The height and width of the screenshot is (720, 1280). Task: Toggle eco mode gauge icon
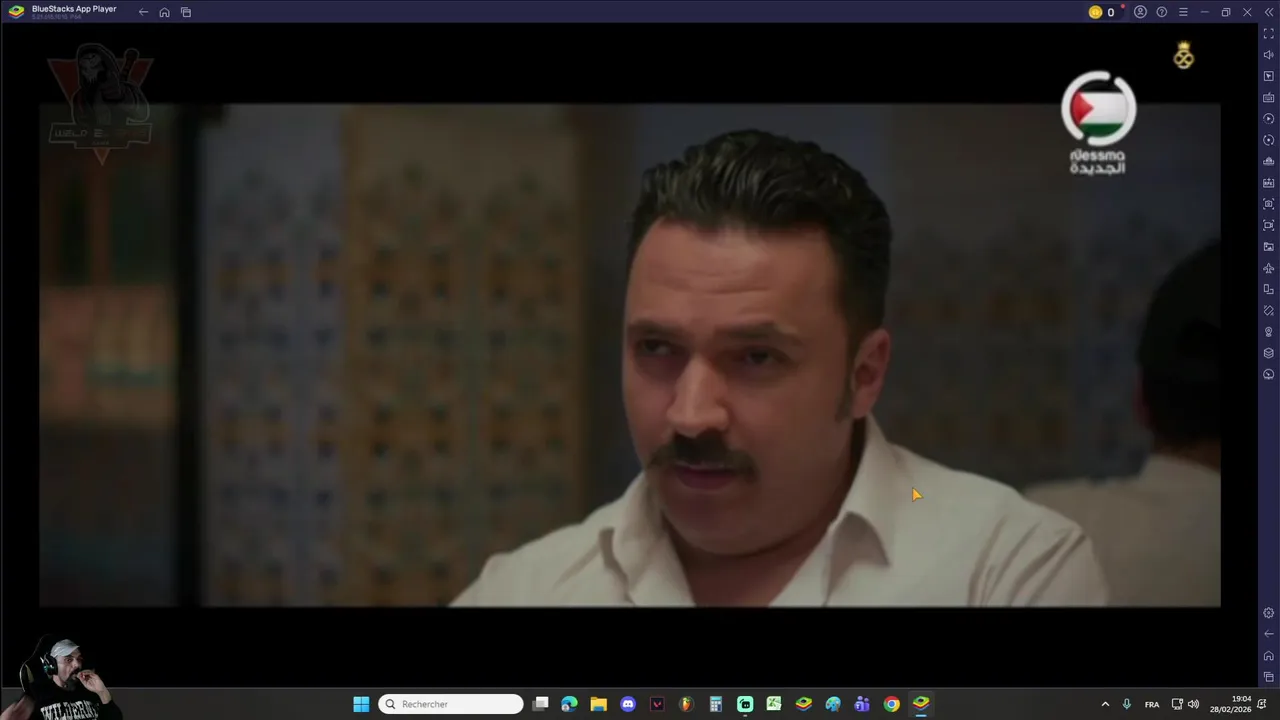pos(1268,374)
